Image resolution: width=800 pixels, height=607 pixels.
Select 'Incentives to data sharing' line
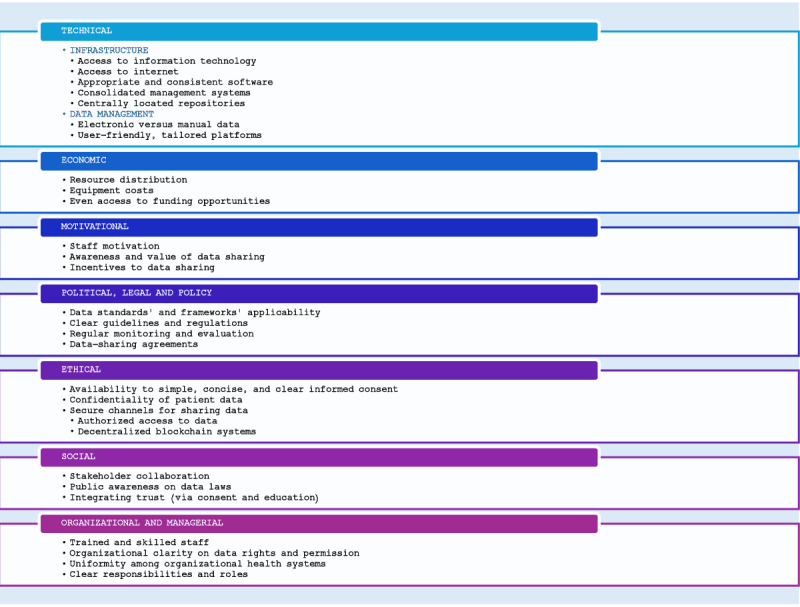[x=142, y=267]
